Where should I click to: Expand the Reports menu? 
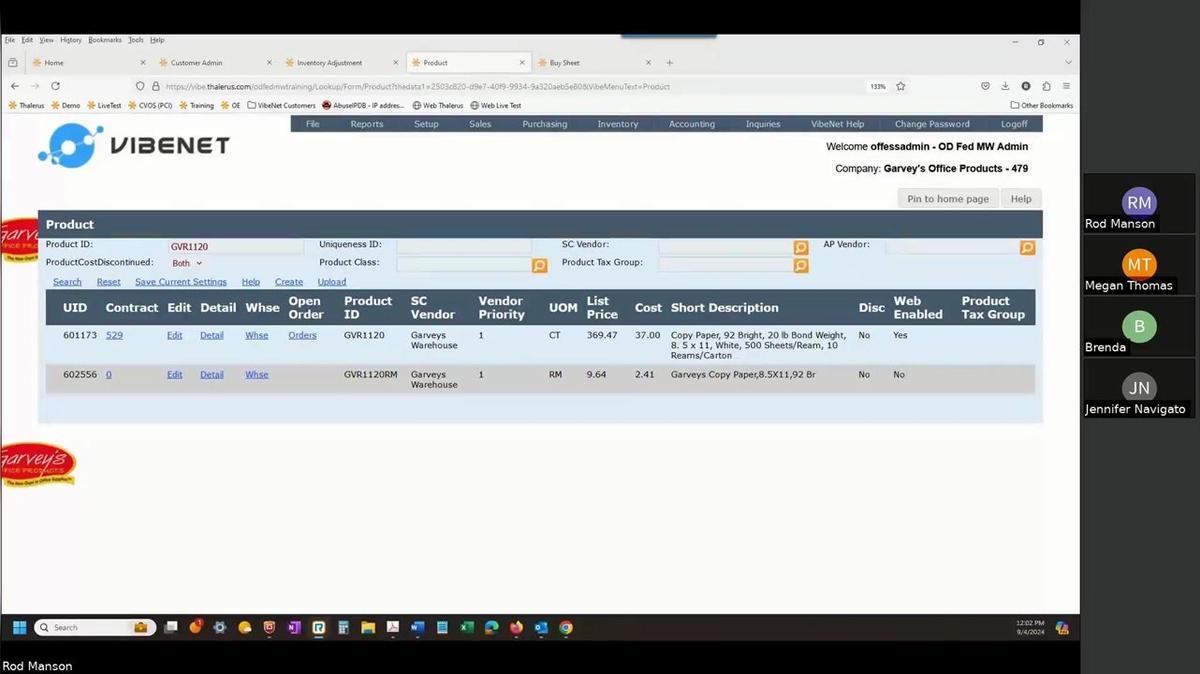[366, 124]
